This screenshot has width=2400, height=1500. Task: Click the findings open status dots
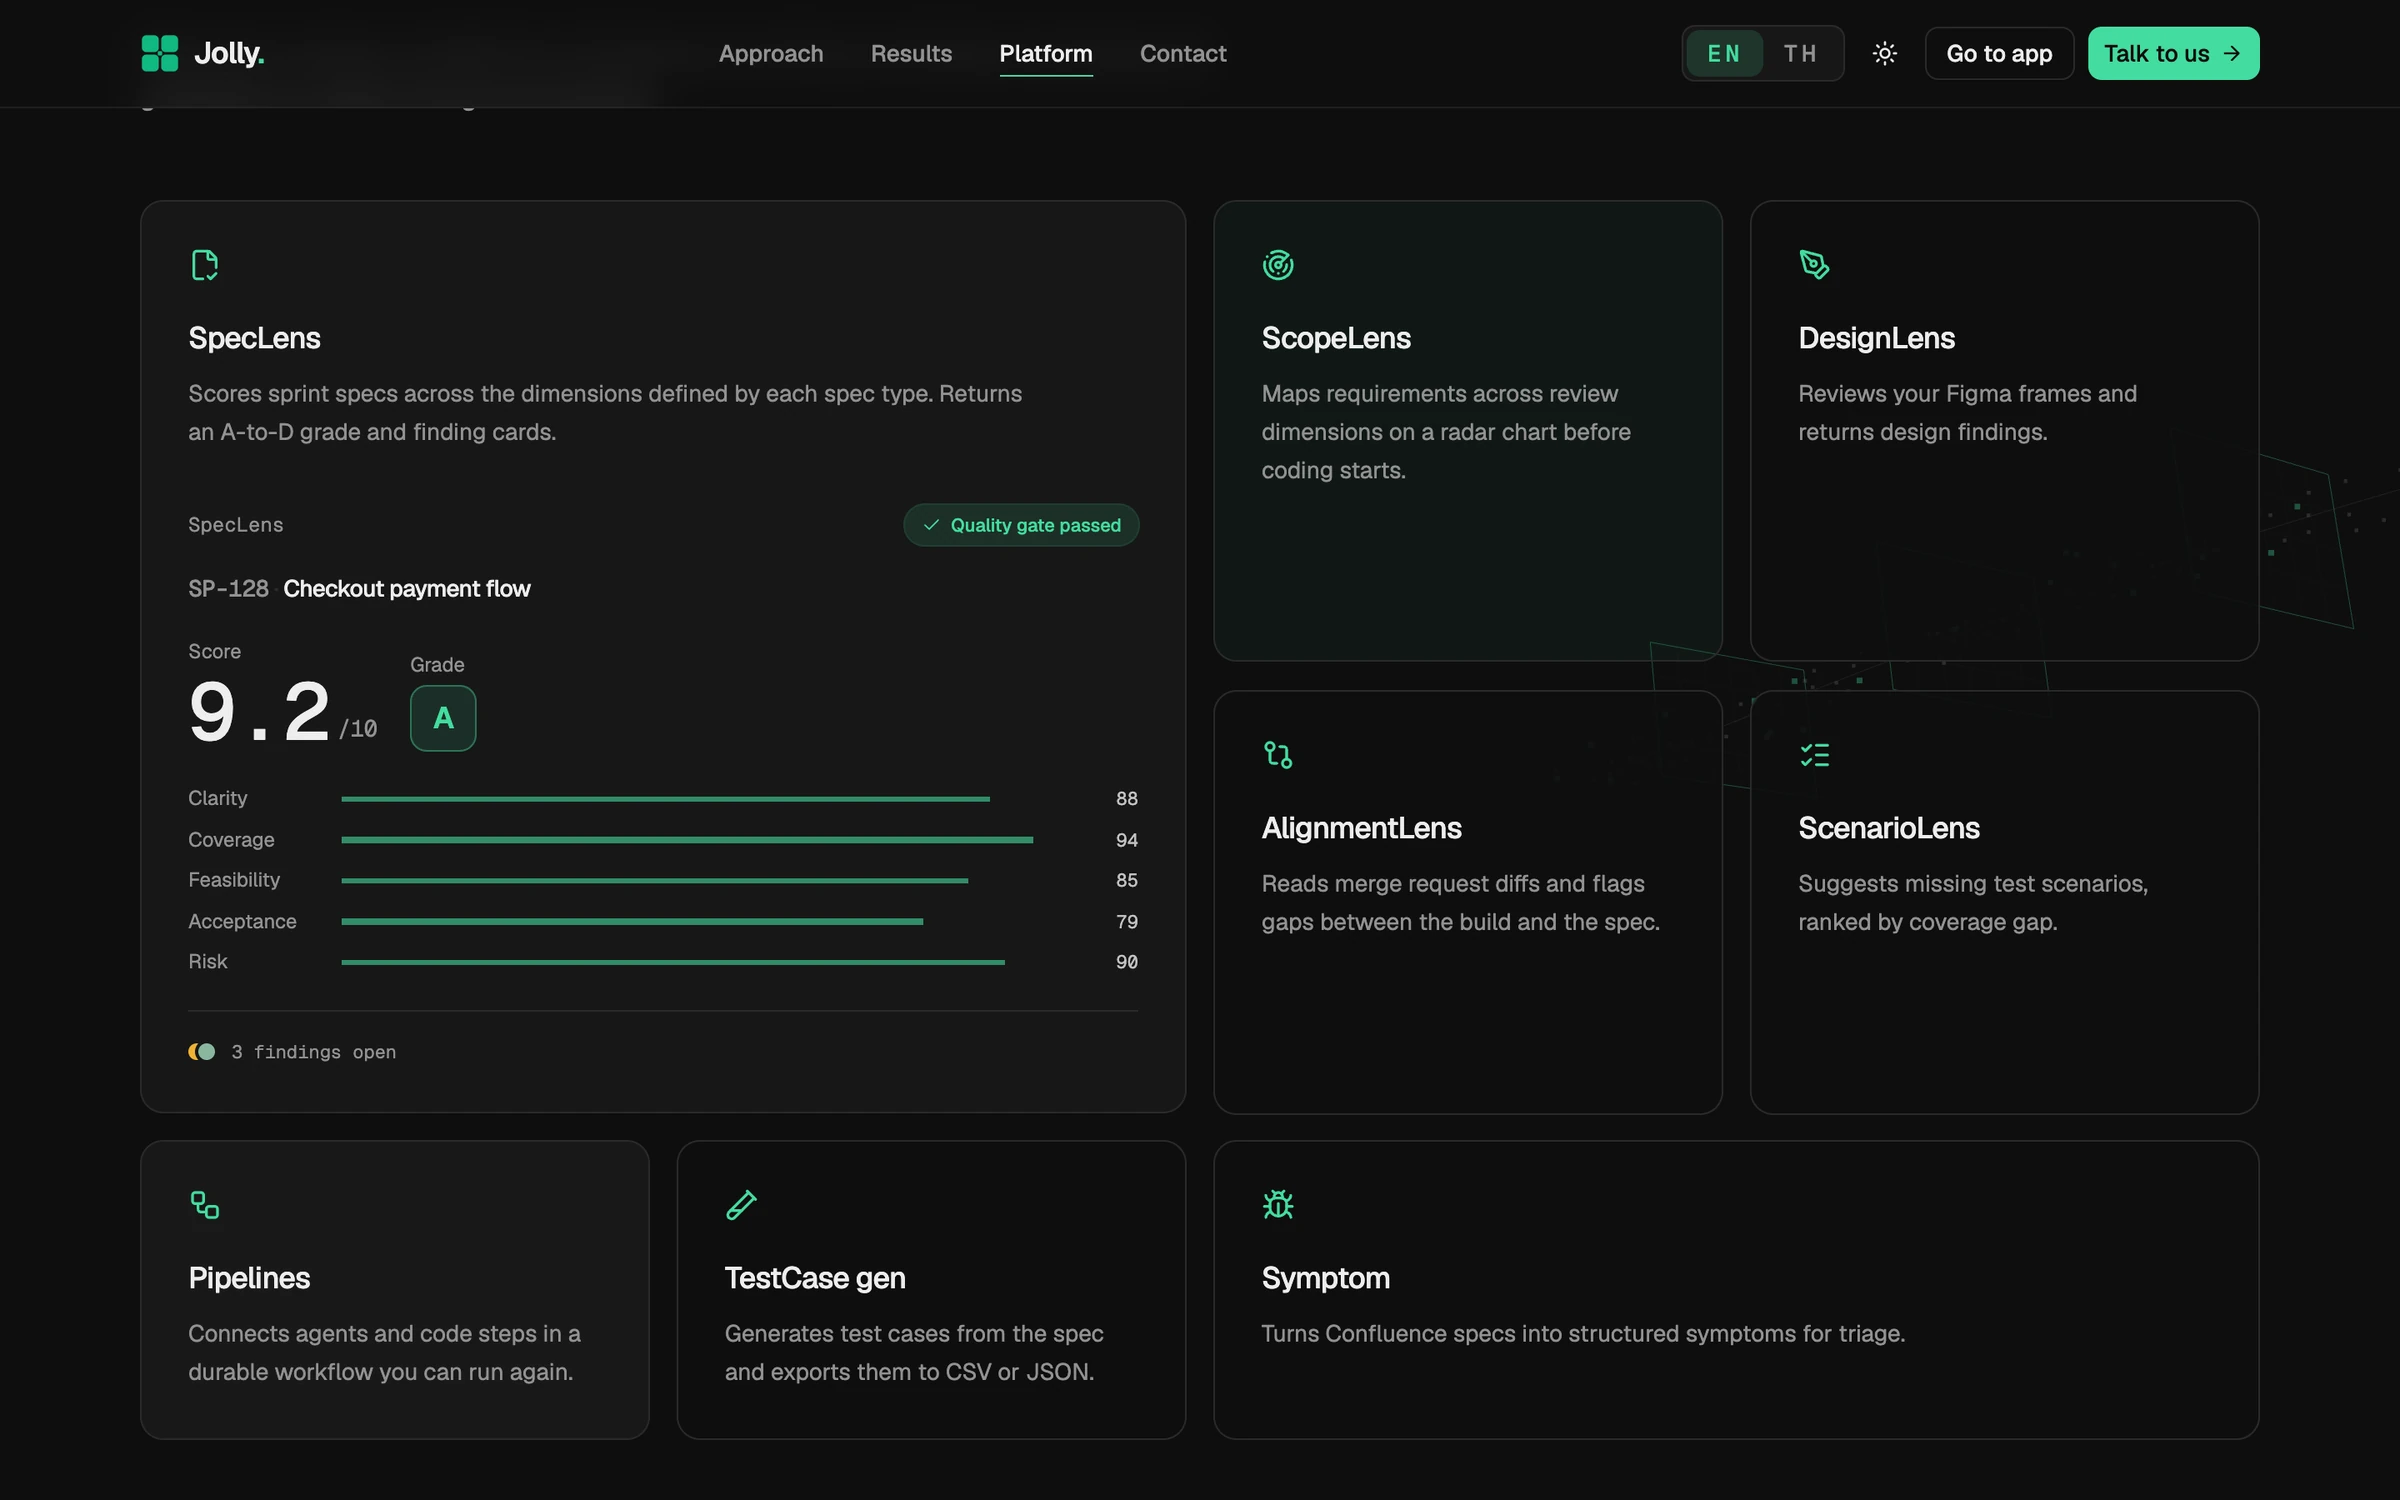(x=202, y=1052)
